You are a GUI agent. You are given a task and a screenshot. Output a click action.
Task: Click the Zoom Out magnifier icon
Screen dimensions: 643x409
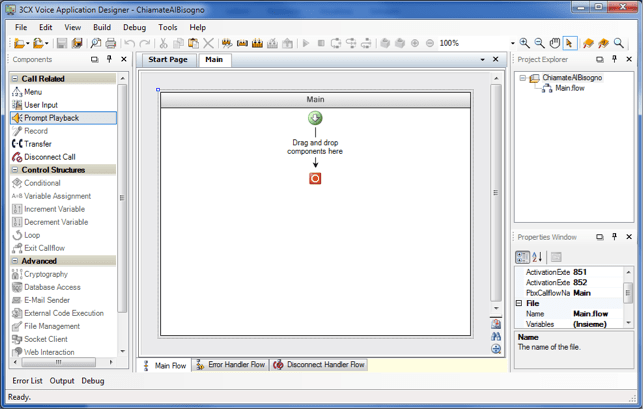pos(539,43)
